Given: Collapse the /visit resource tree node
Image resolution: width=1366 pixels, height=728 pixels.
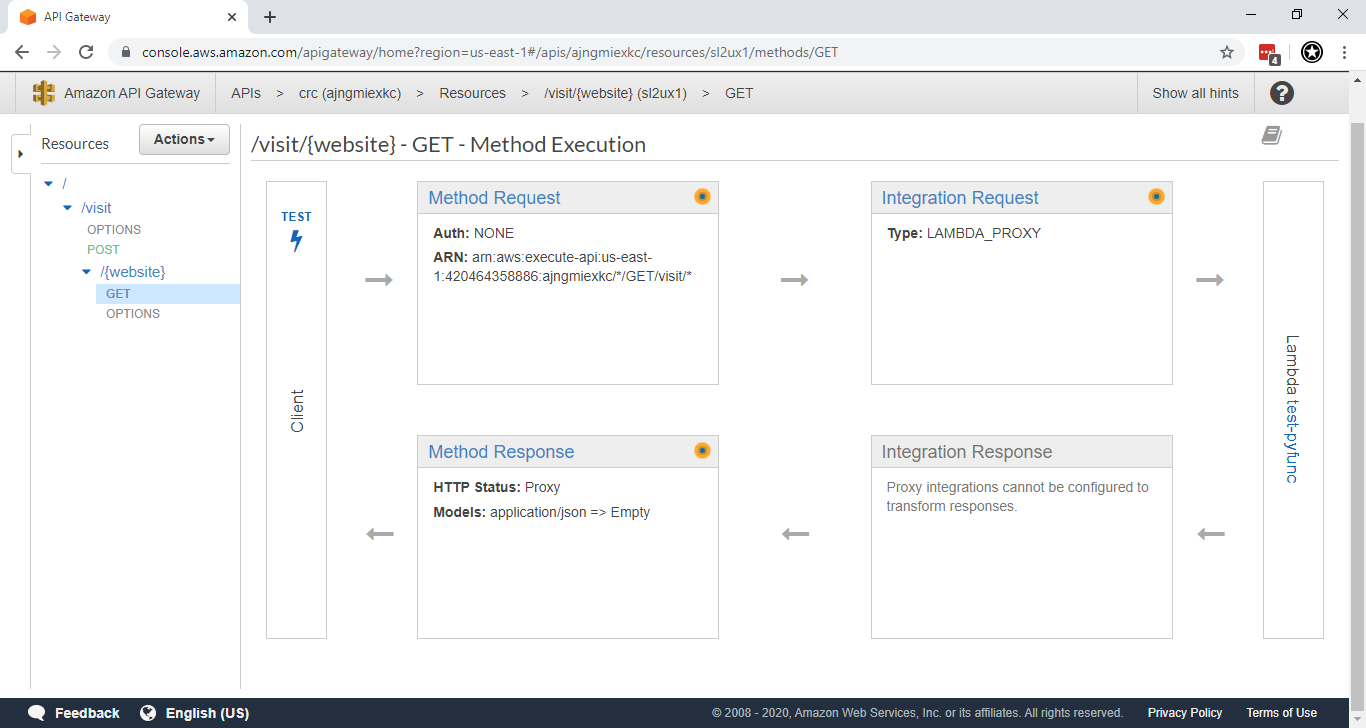Looking at the screenshot, I should point(68,208).
